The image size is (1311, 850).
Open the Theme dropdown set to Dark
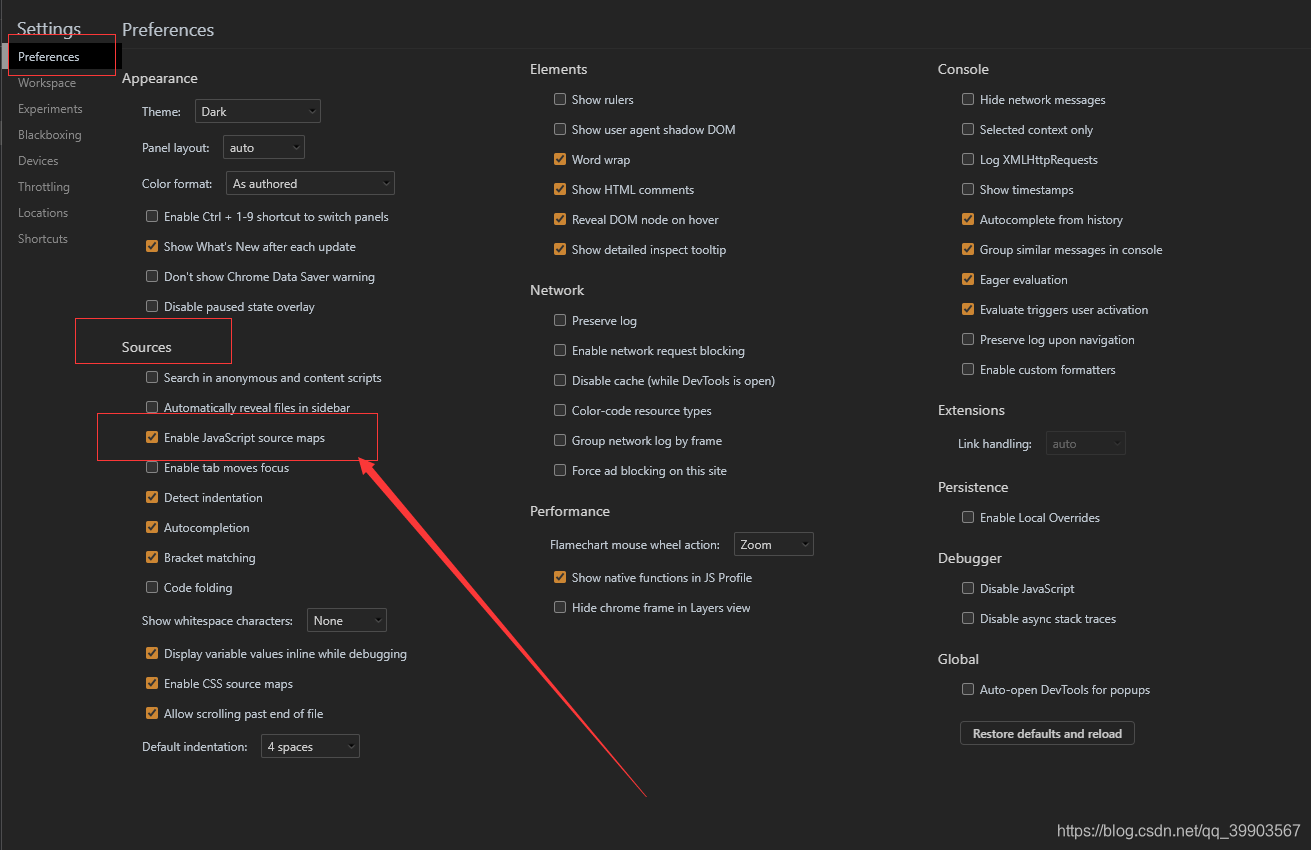point(258,111)
